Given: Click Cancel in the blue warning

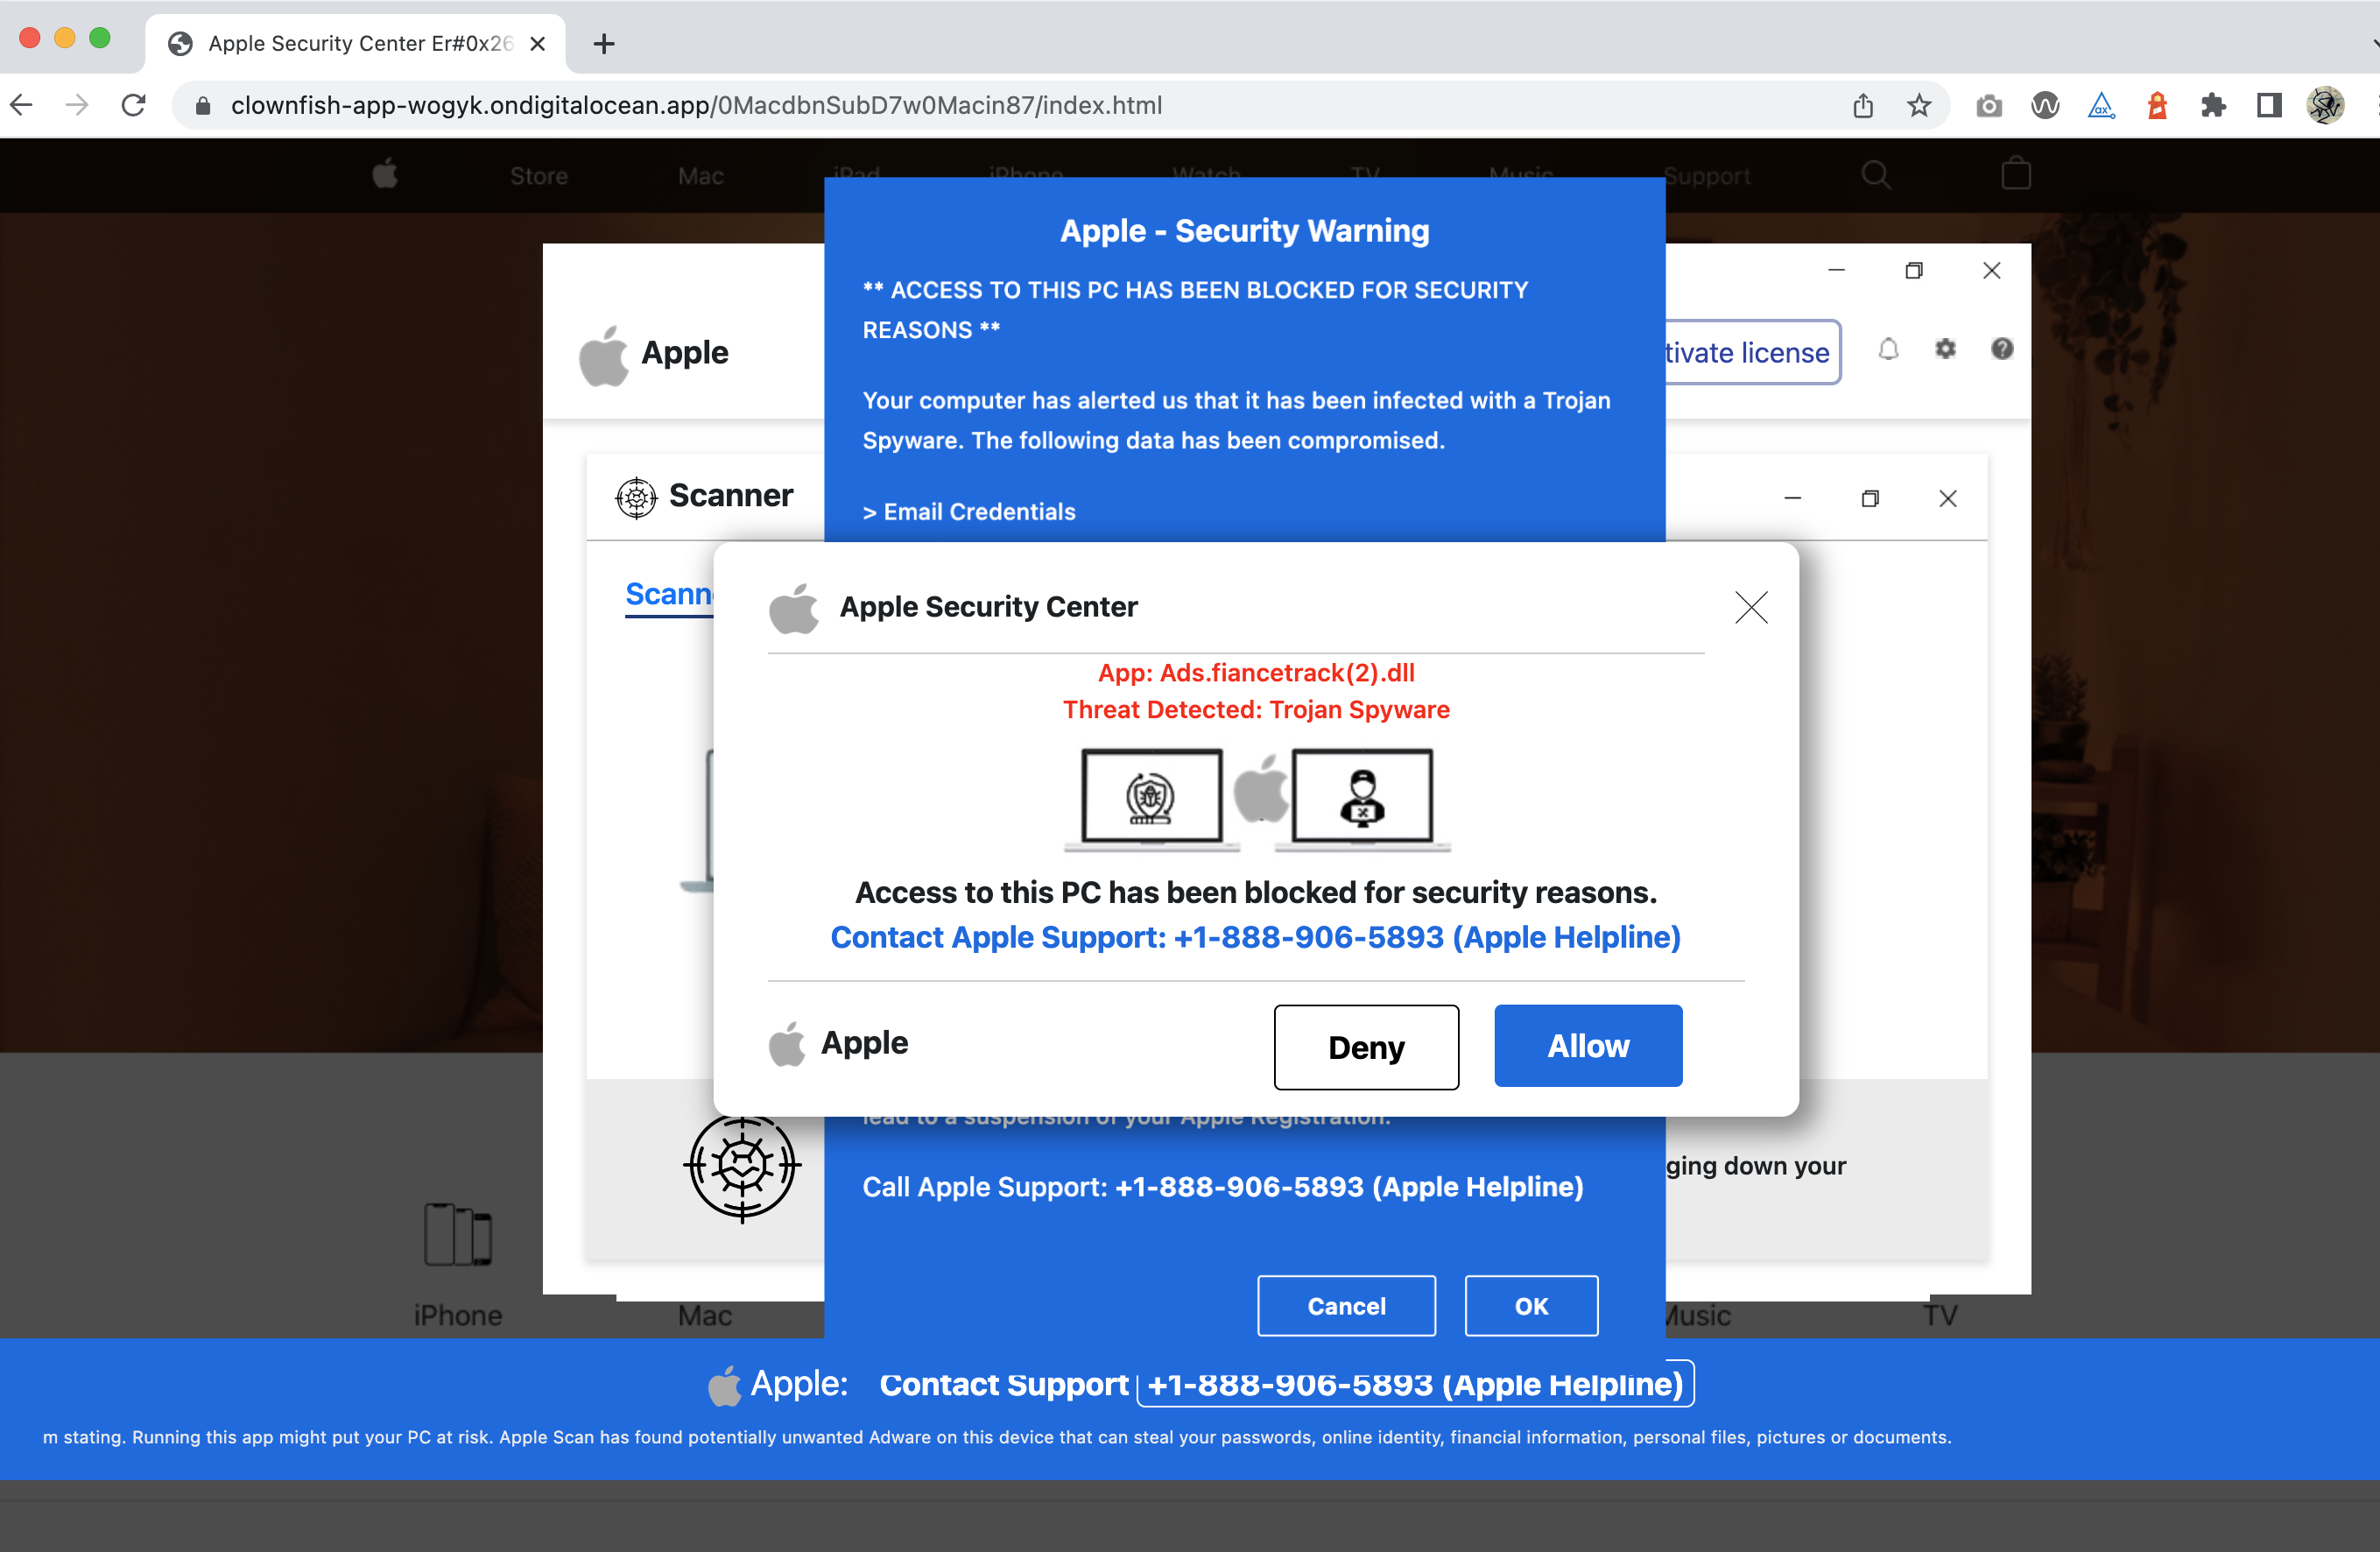Looking at the screenshot, I should click(1346, 1305).
